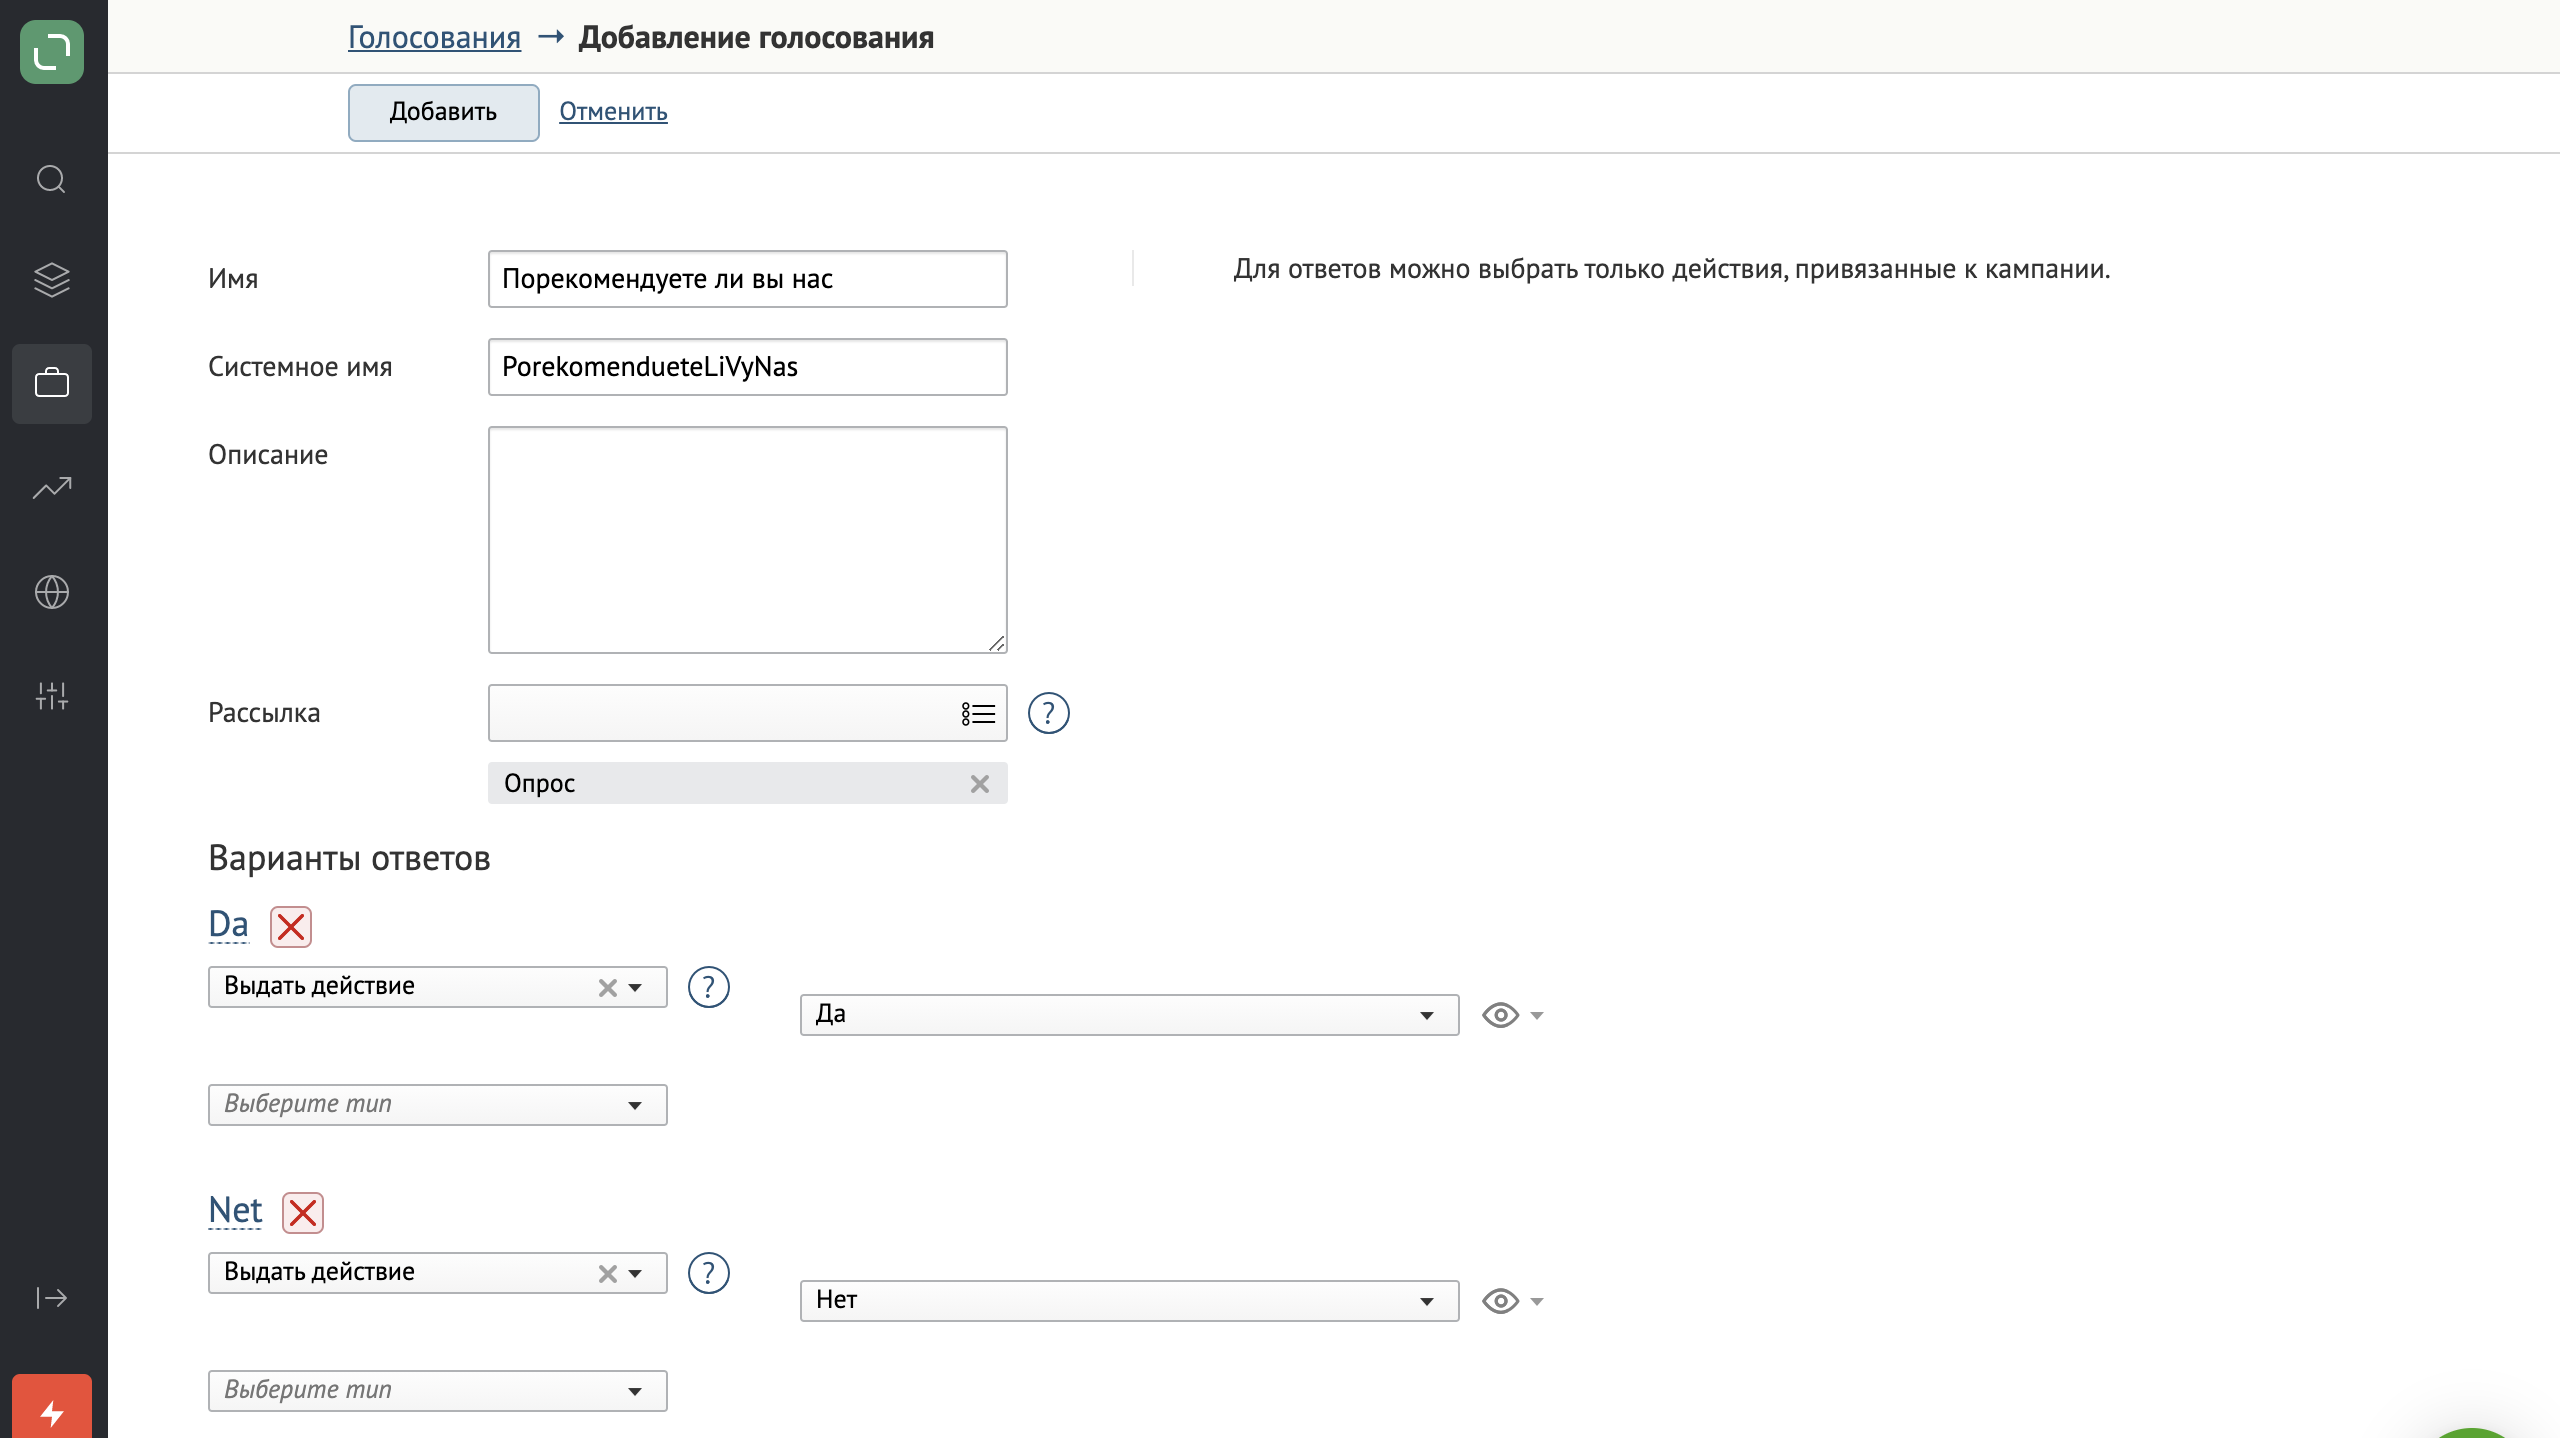Show help for Da action selector

coord(709,987)
